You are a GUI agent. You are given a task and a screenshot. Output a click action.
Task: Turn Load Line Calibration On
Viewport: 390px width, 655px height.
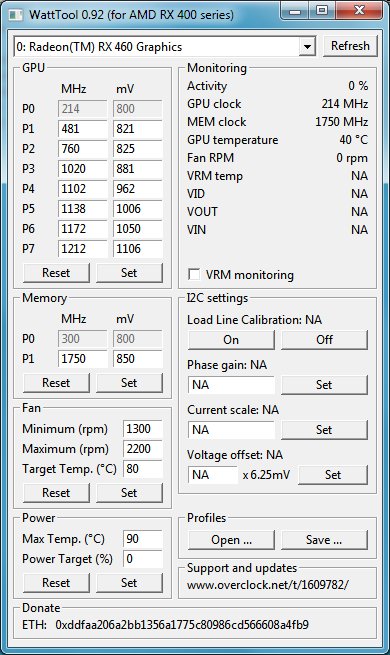[231, 340]
